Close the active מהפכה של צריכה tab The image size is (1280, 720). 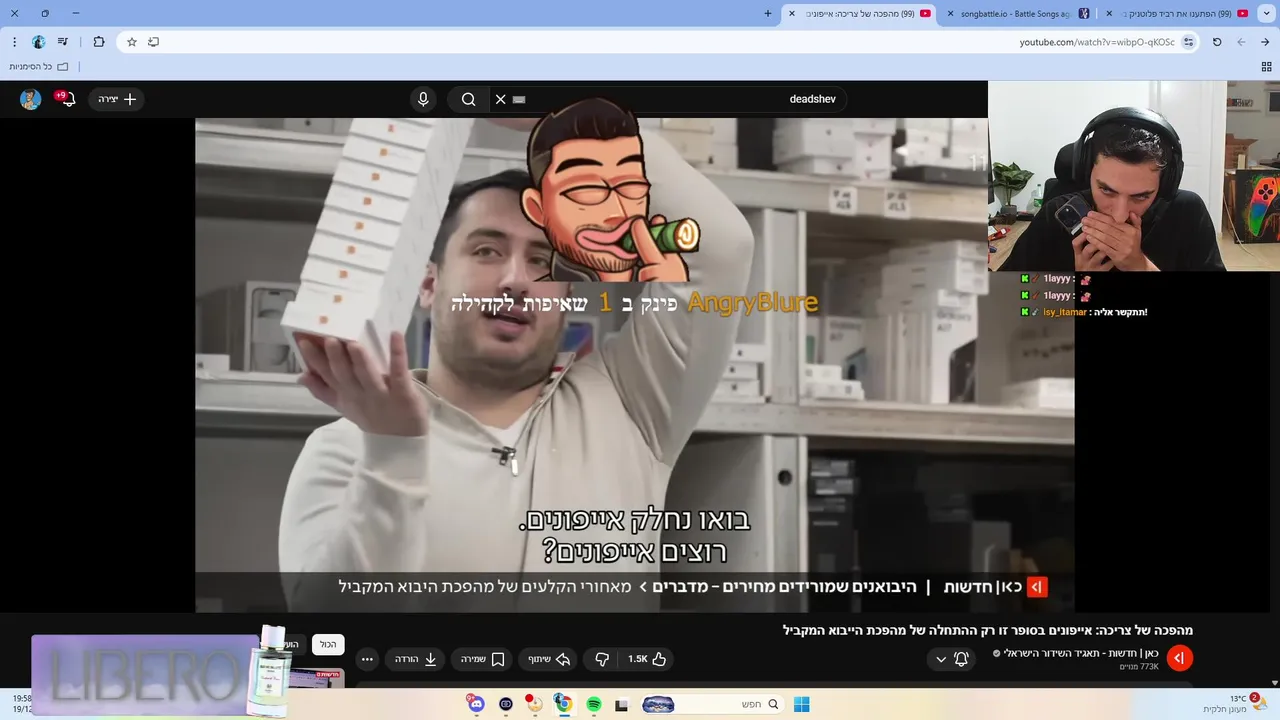pyautogui.click(x=792, y=13)
